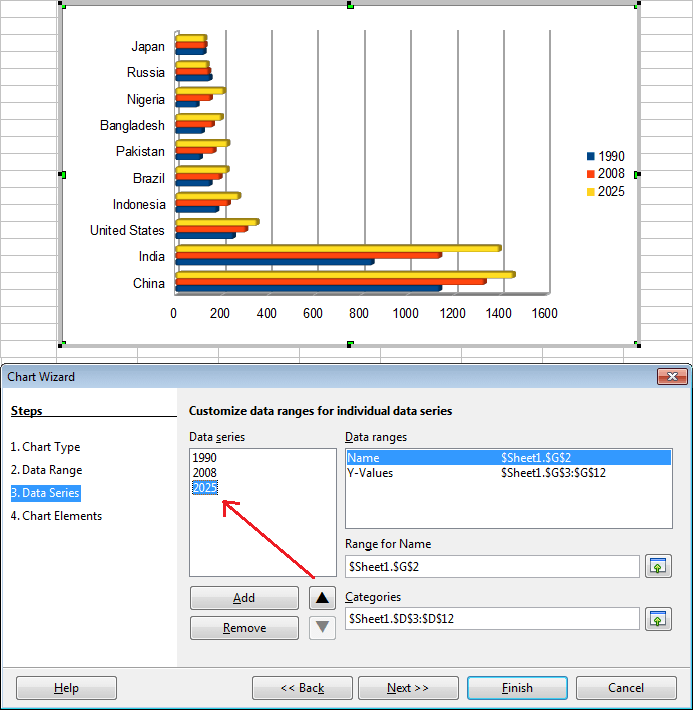Screen dimensions: 693x710
Task: Click range picker icon for Categories
Action: tap(657, 619)
